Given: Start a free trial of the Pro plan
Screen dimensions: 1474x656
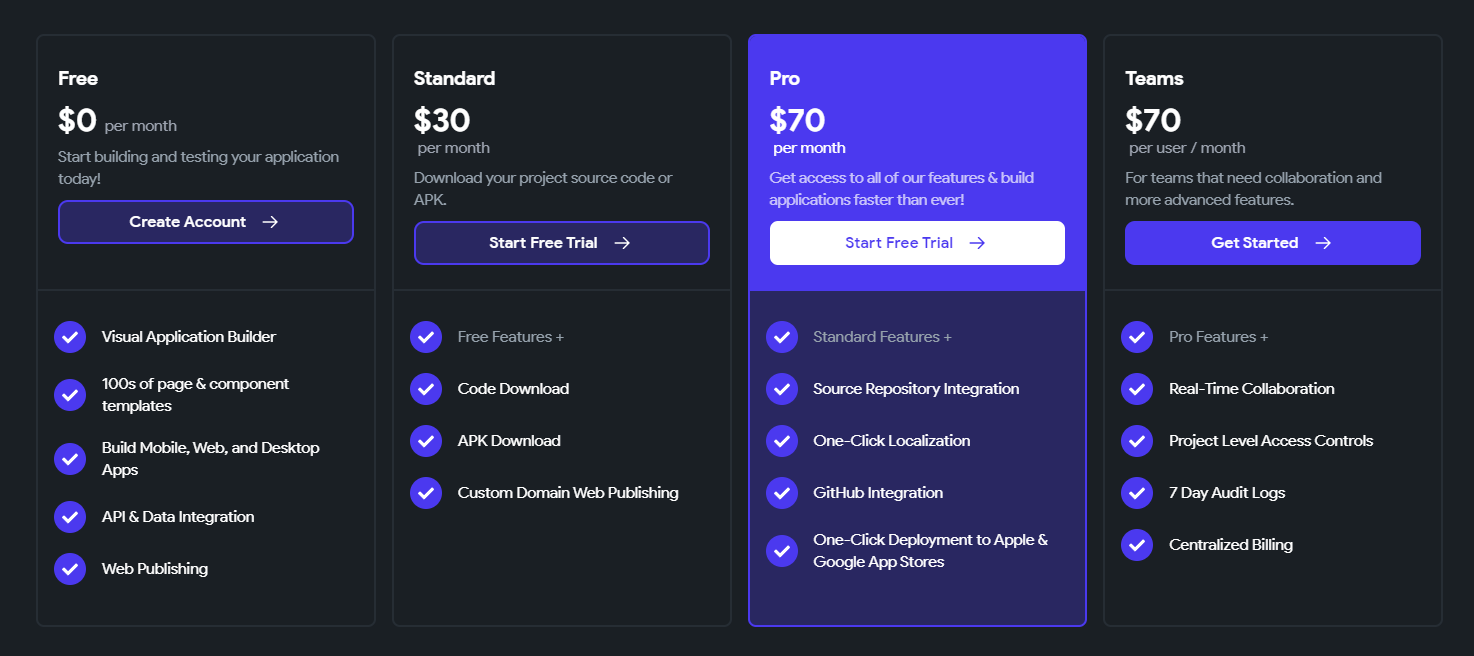Looking at the screenshot, I should tap(916, 242).
